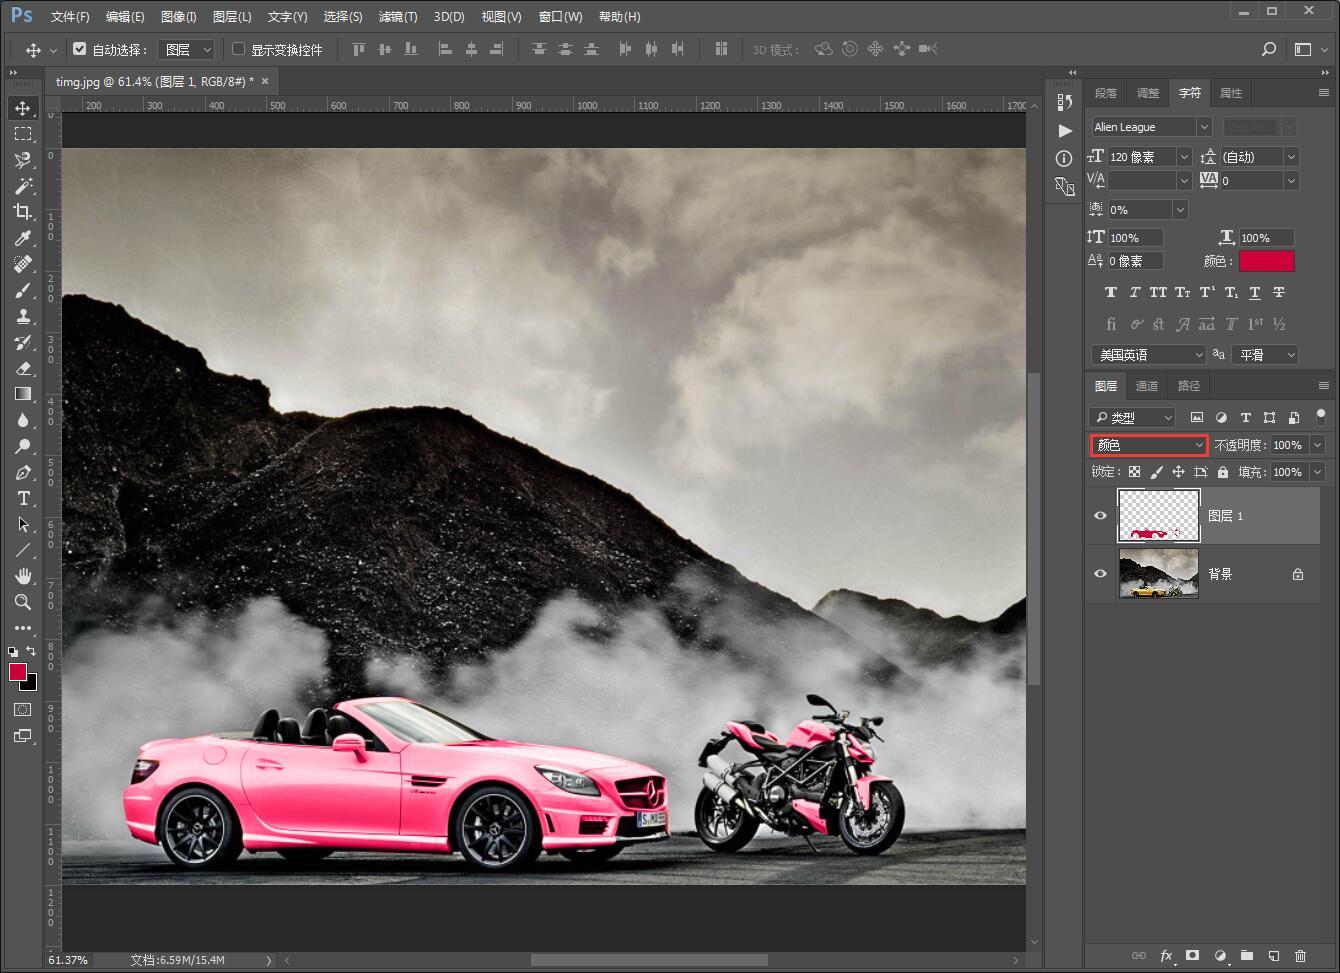Viewport: 1340px width, 973px height.
Task: Select the Eyedropper tool
Action: pos(23,238)
